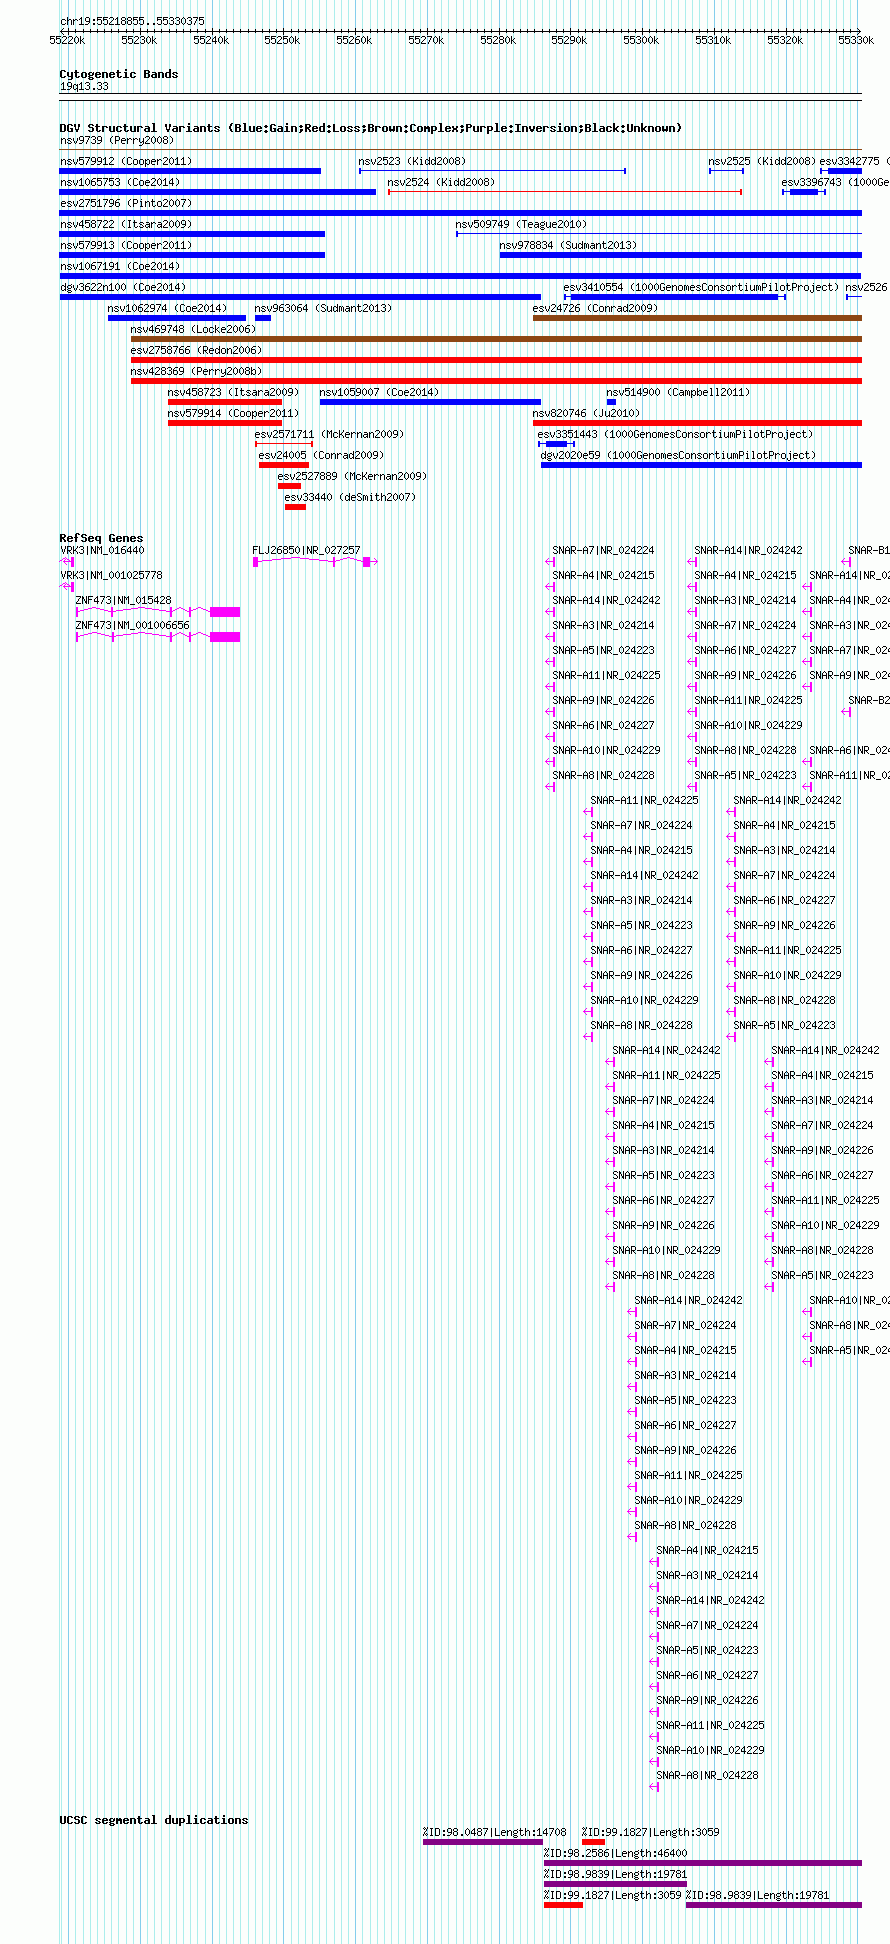Click the chr19:55218855..55330375 coordinate label
This screenshot has width=890, height=1944.
[x=132, y=21]
